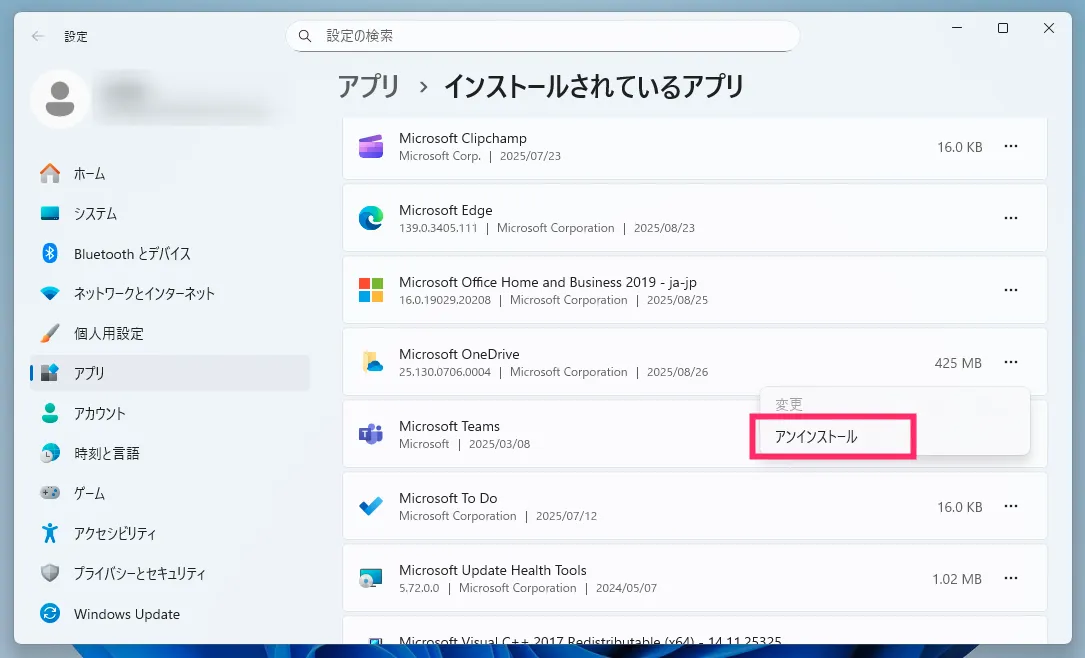
Task: Click the Microsoft To Do app name
Action: coord(448,498)
